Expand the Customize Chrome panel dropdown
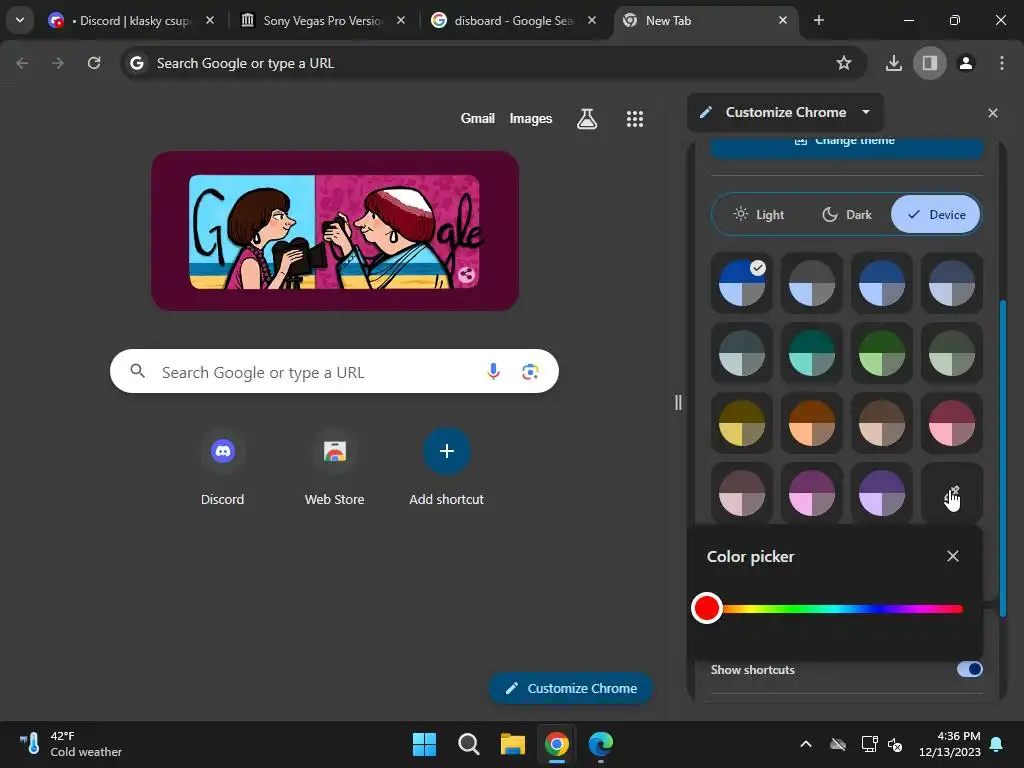This screenshot has height=768, width=1024. [866, 112]
